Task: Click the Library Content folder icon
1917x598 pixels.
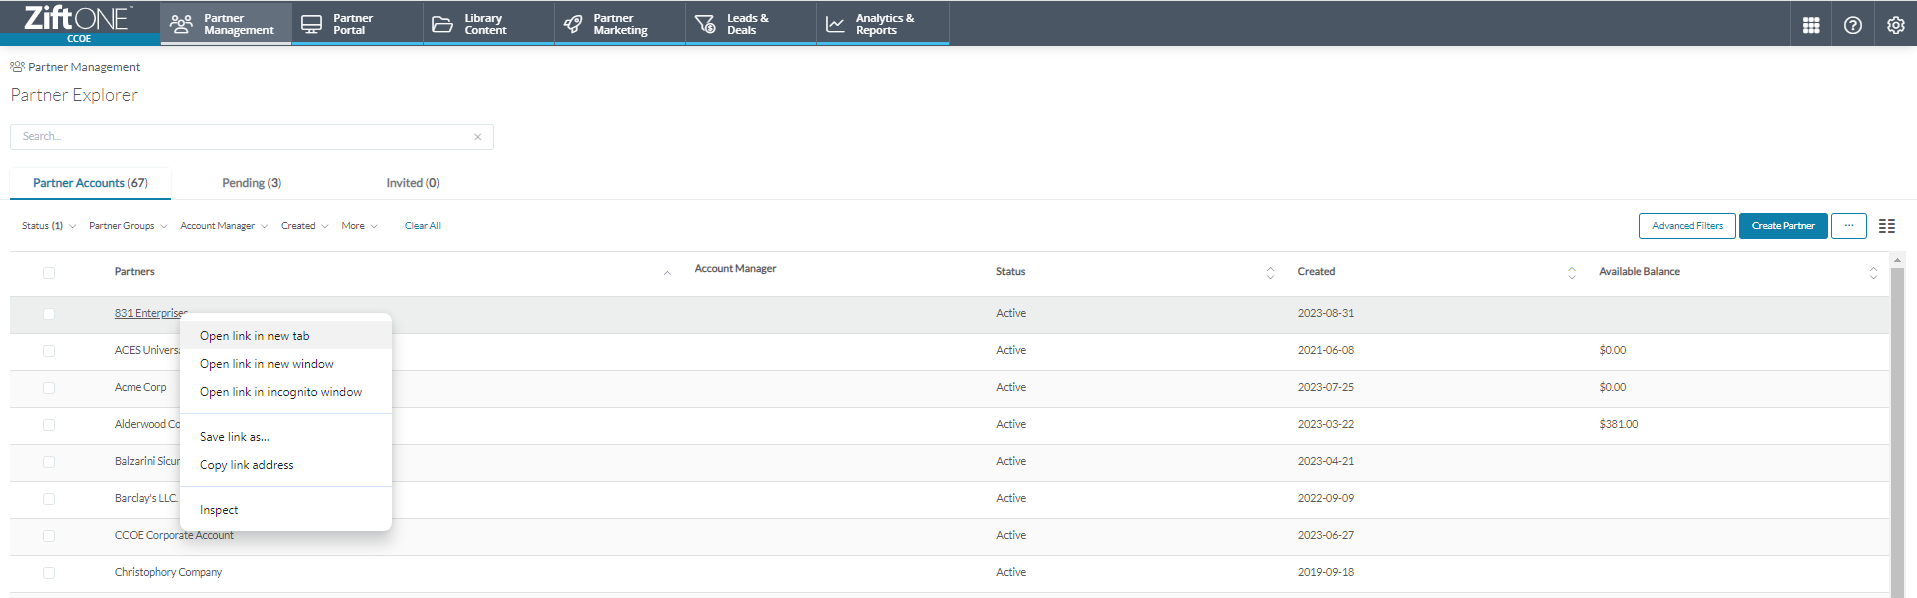Action: [x=442, y=24]
